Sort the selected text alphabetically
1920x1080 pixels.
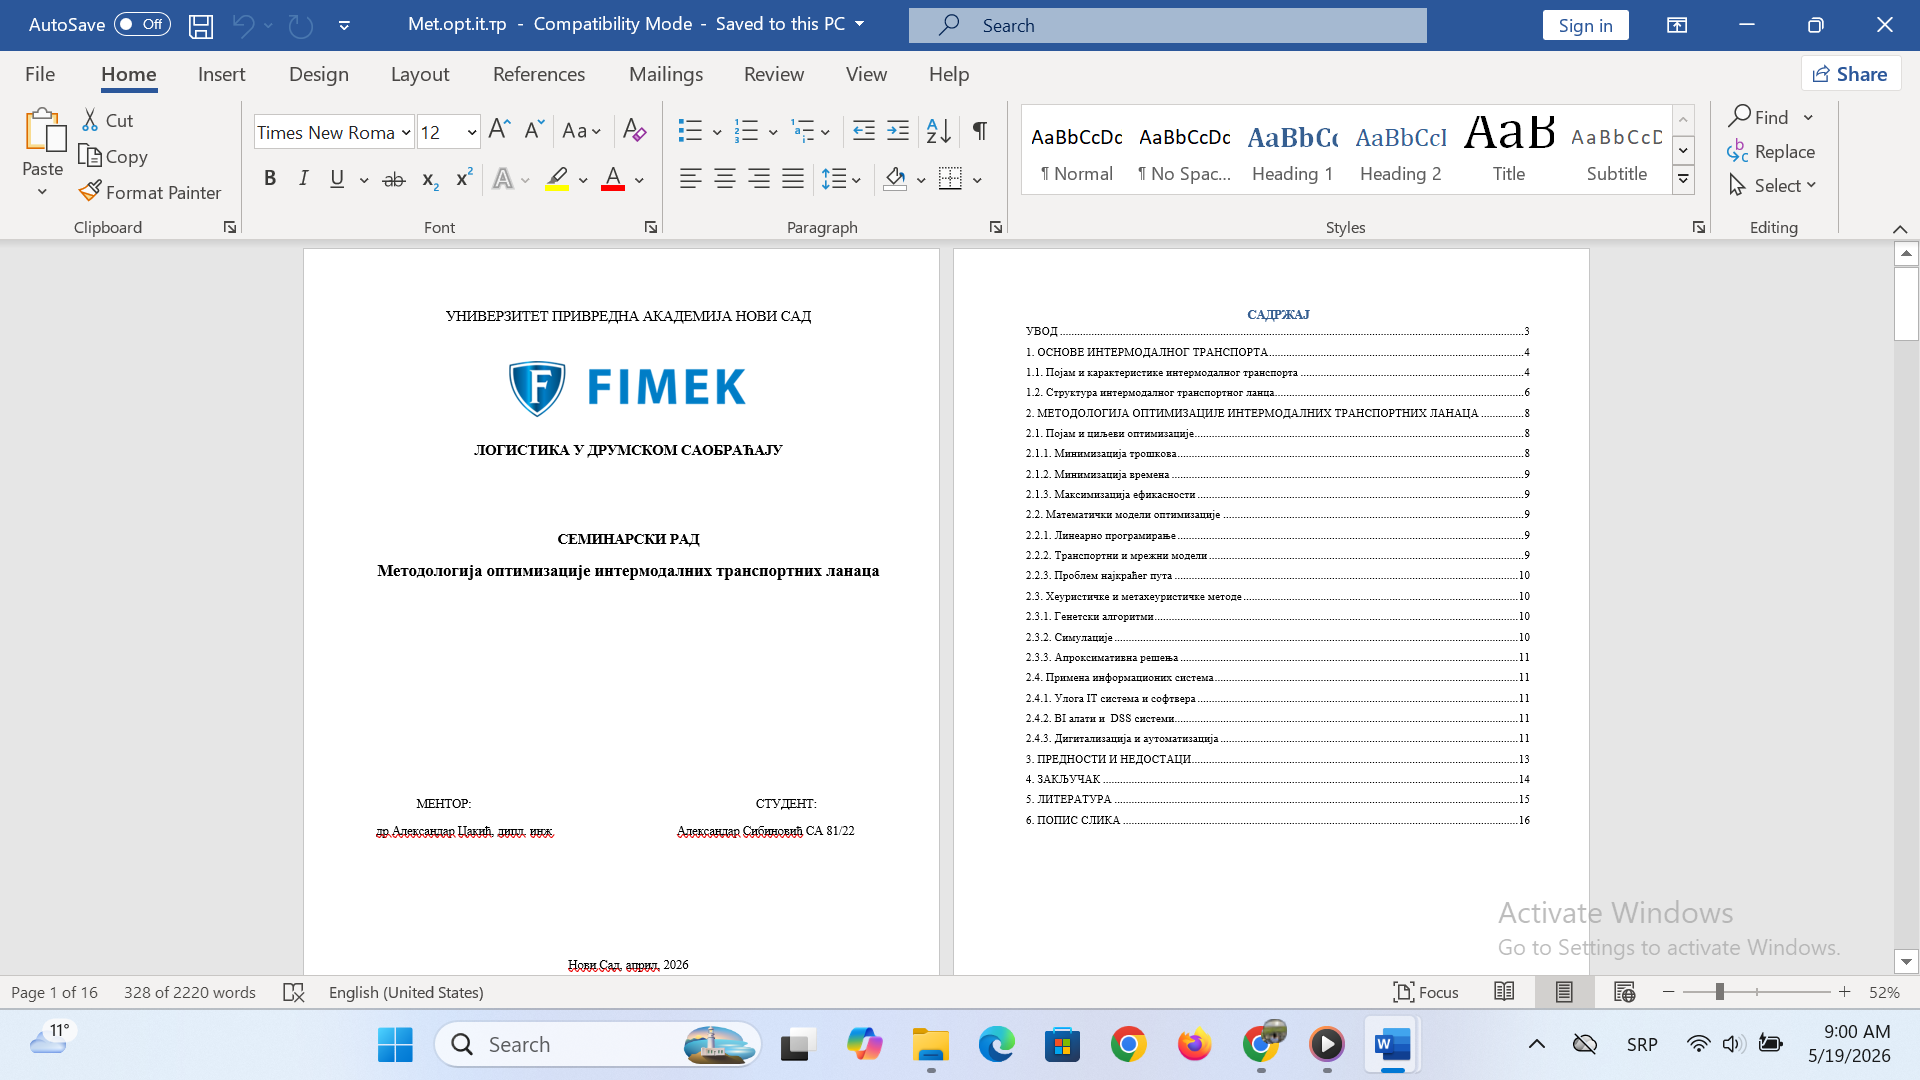[939, 130]
